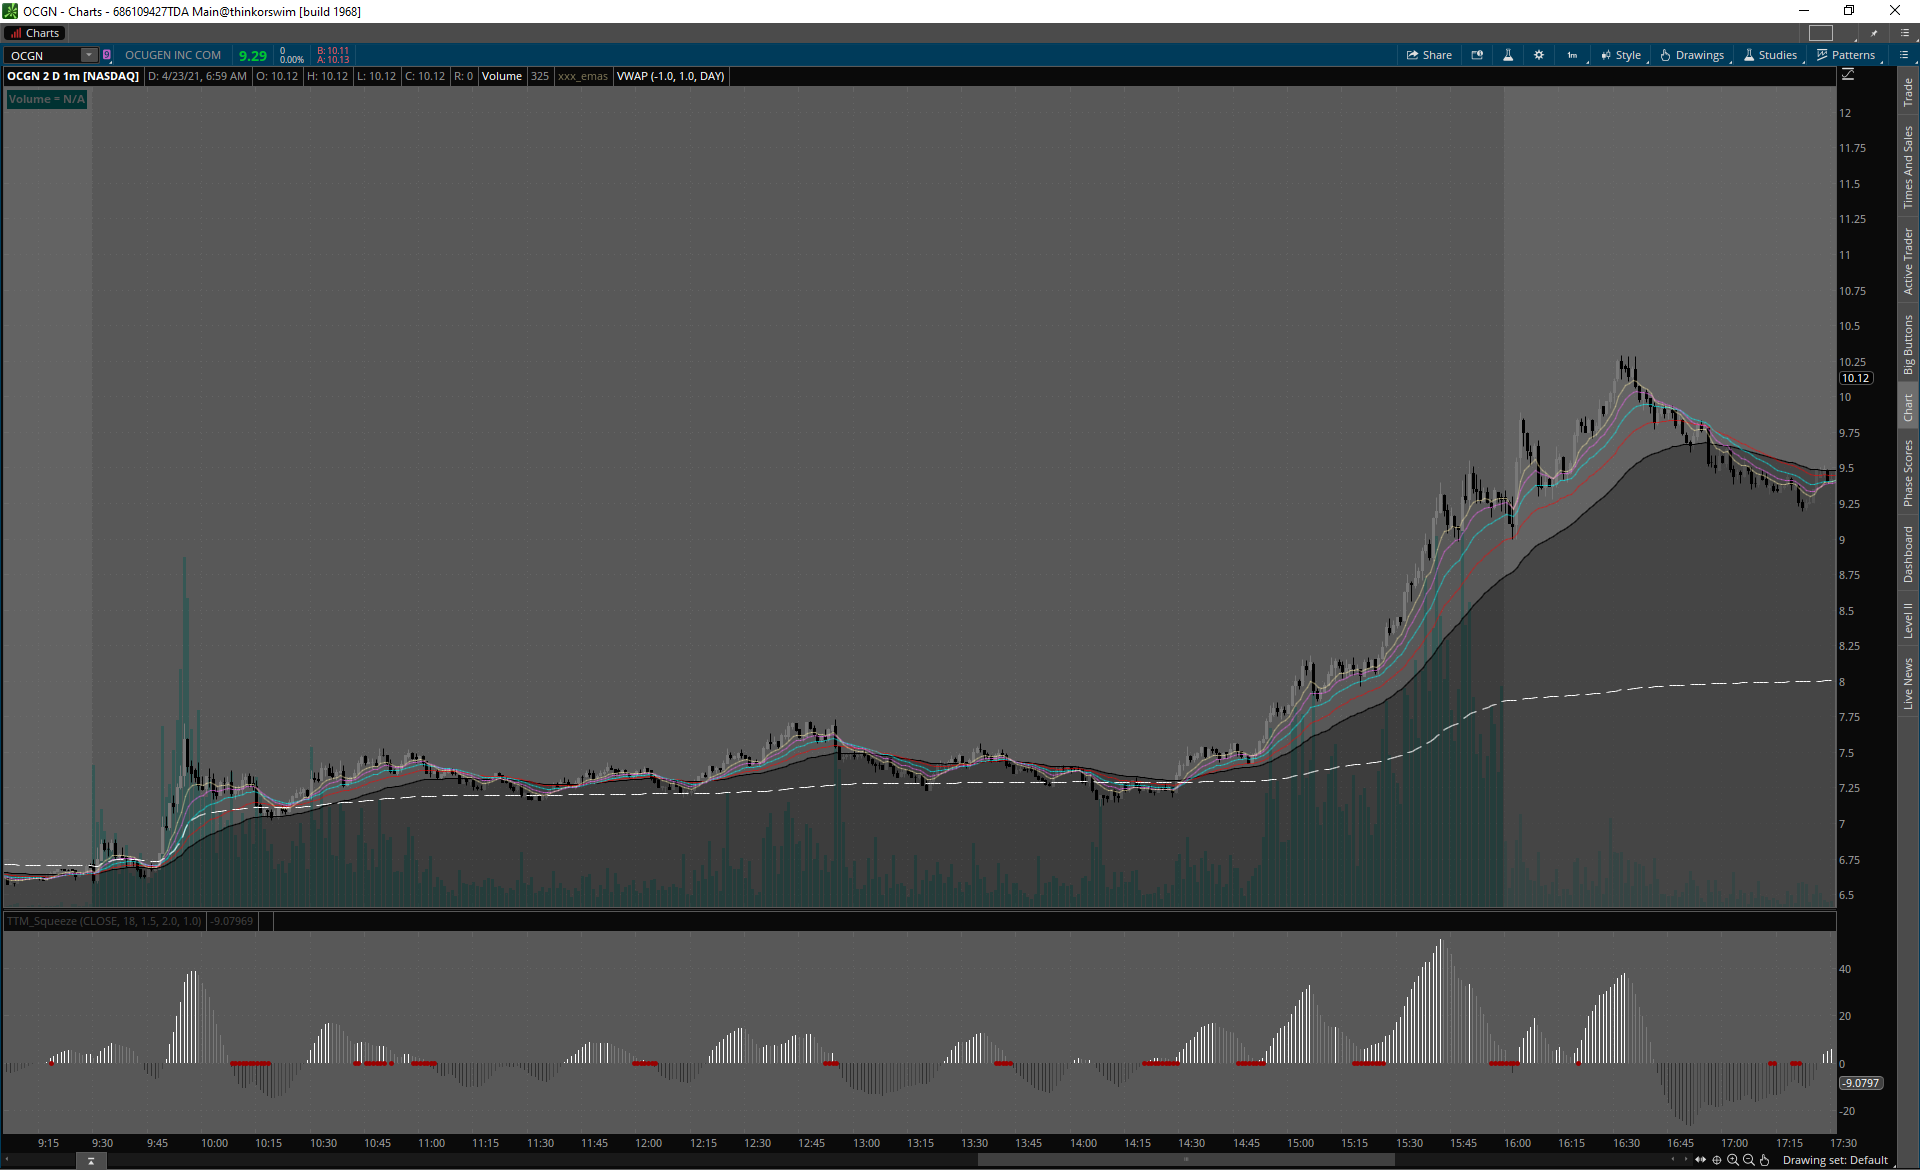Image resolution: width=1920 pixels, height=1170 pixels.
Task: Expand the OCGN symbol dropdown arrow
Action: (x=88, y=55)
